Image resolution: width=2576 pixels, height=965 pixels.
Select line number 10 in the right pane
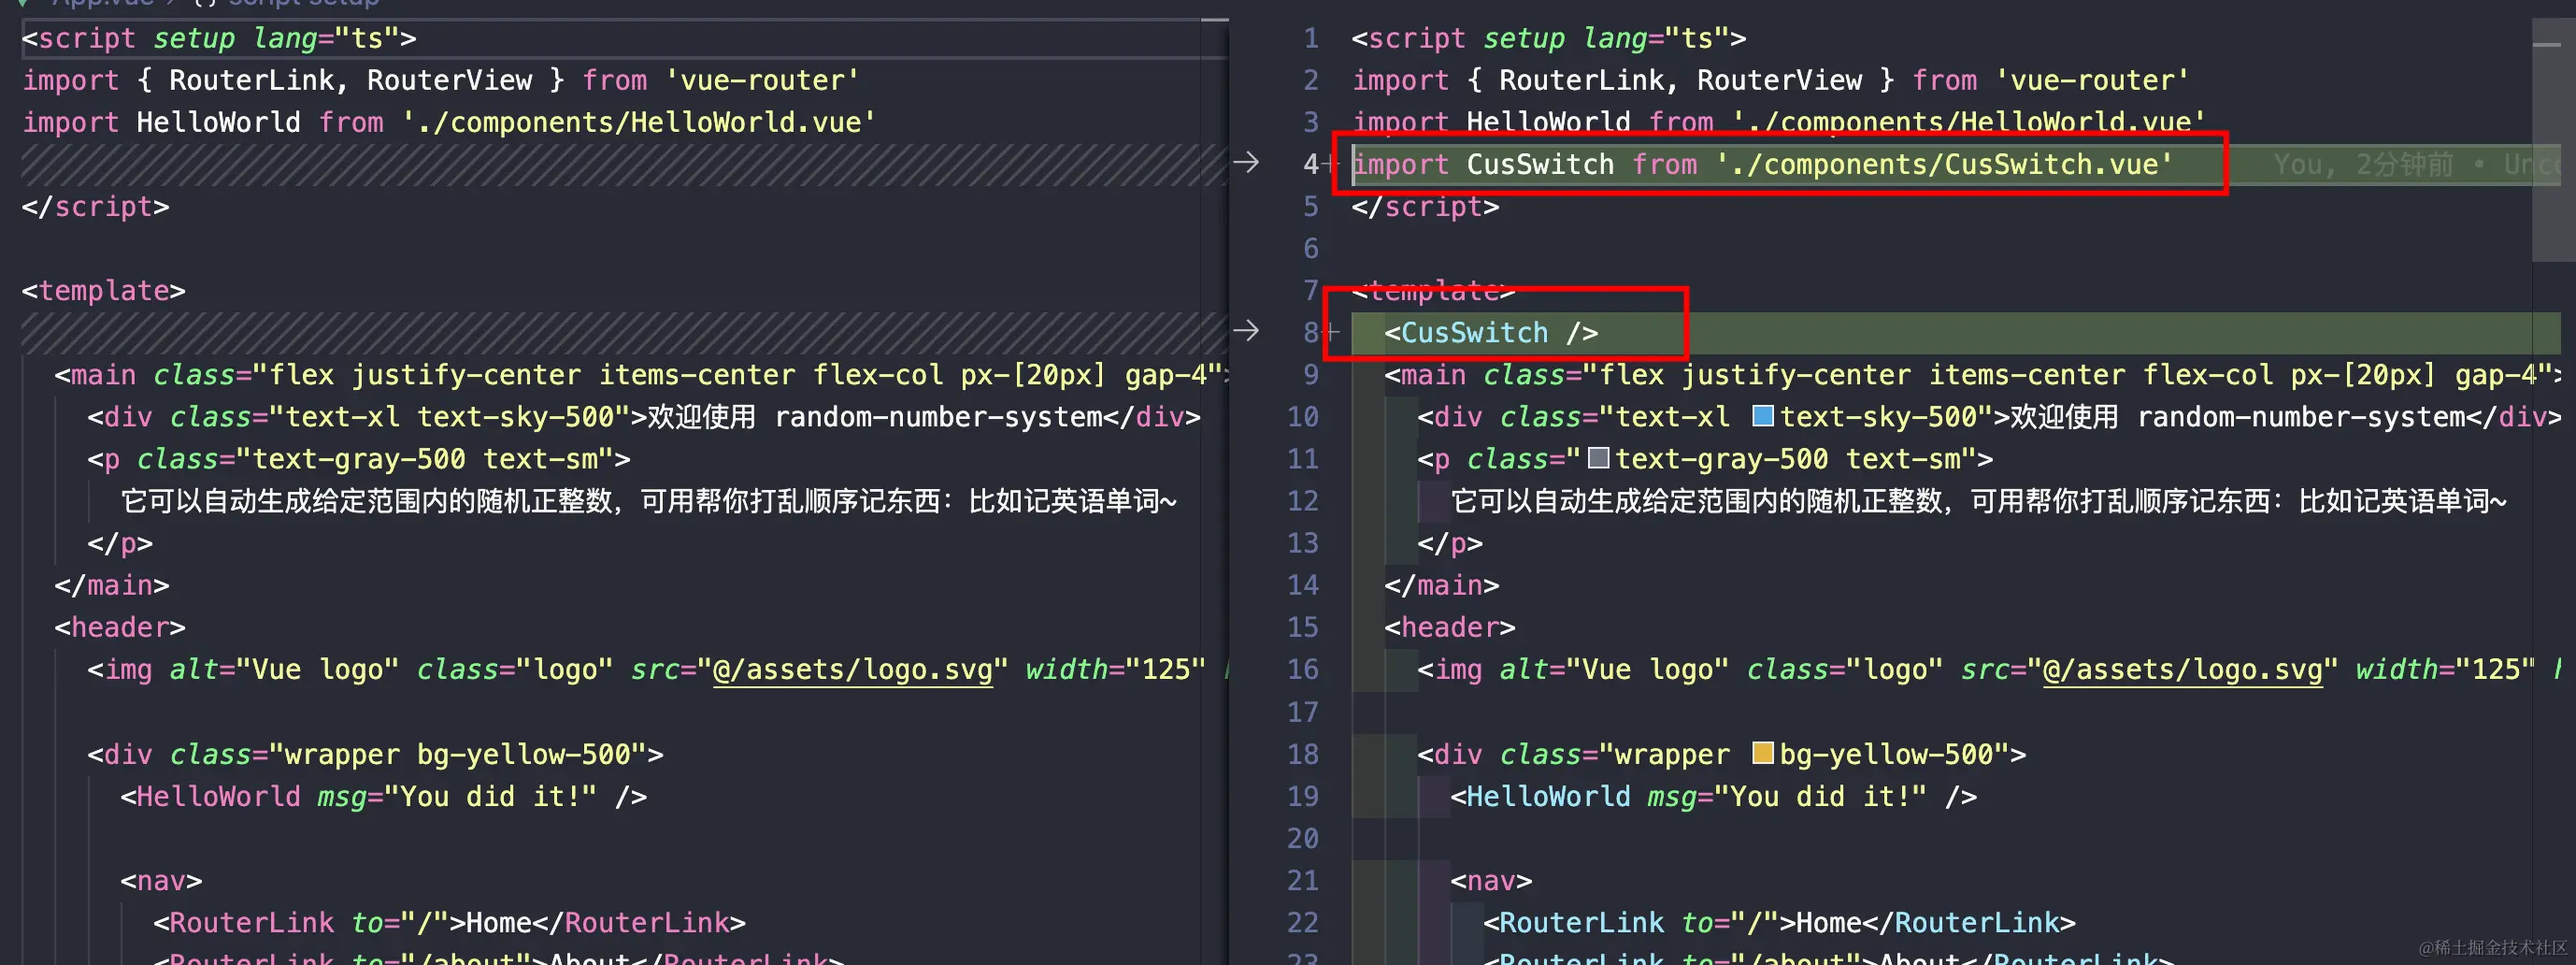(x=1303, y=417)
